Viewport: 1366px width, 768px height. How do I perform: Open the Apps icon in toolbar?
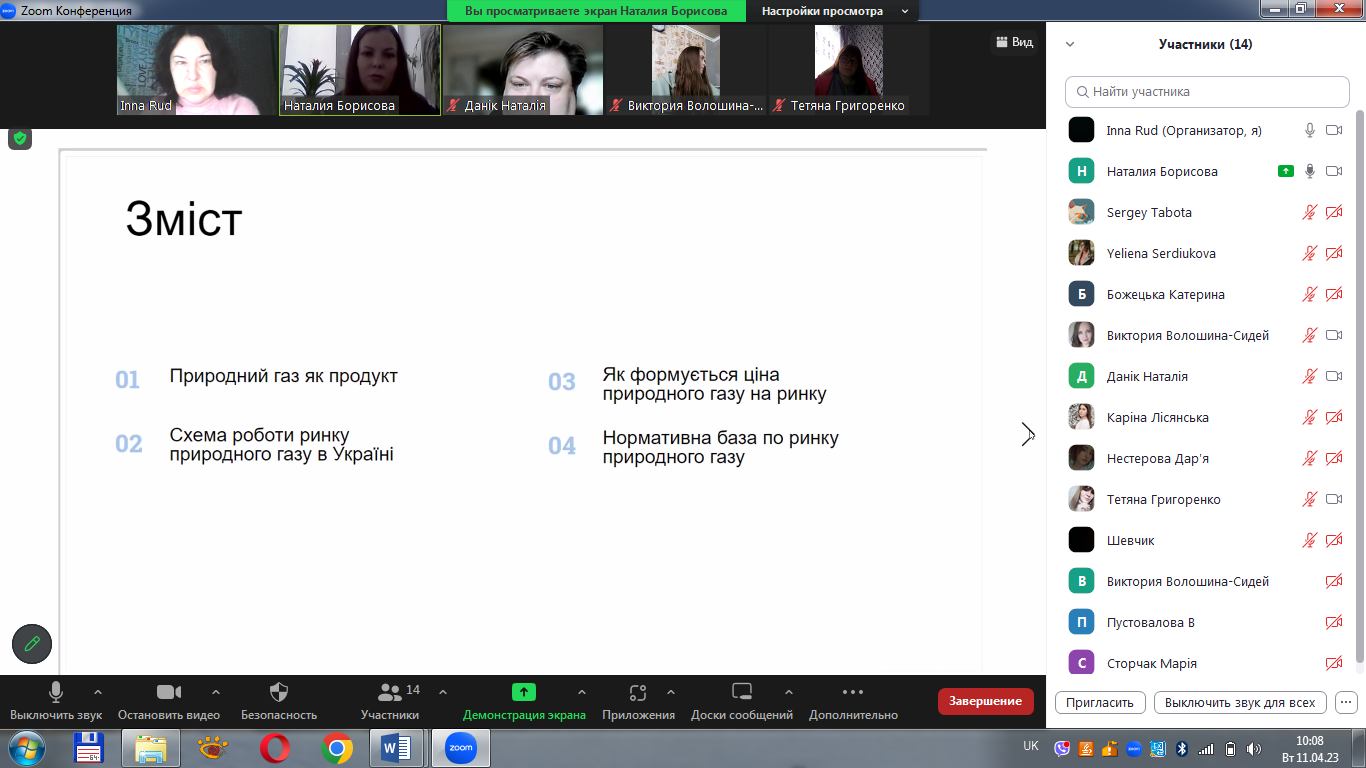pos(638,693)
